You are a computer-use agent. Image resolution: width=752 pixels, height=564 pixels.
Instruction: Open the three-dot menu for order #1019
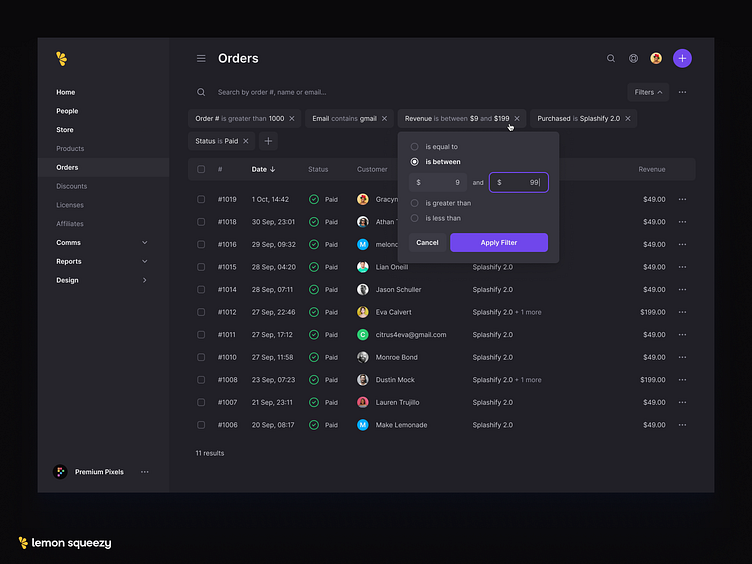(682, 199)
